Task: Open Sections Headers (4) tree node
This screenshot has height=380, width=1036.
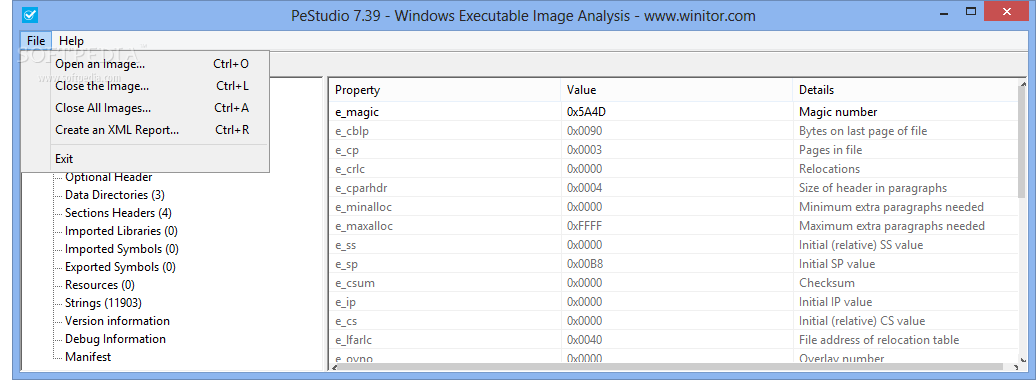Action: coord(118,213)
